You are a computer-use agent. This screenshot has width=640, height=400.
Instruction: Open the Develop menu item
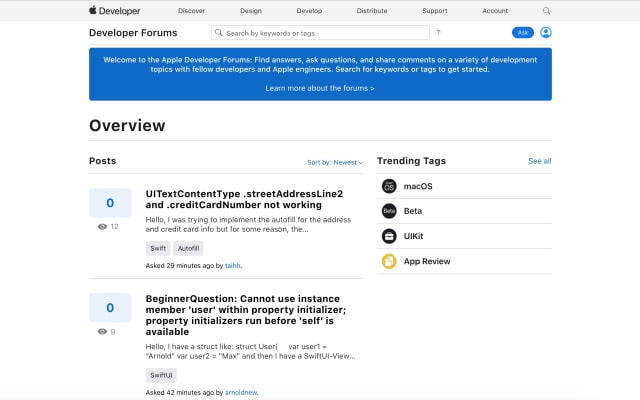pos(309,10)
